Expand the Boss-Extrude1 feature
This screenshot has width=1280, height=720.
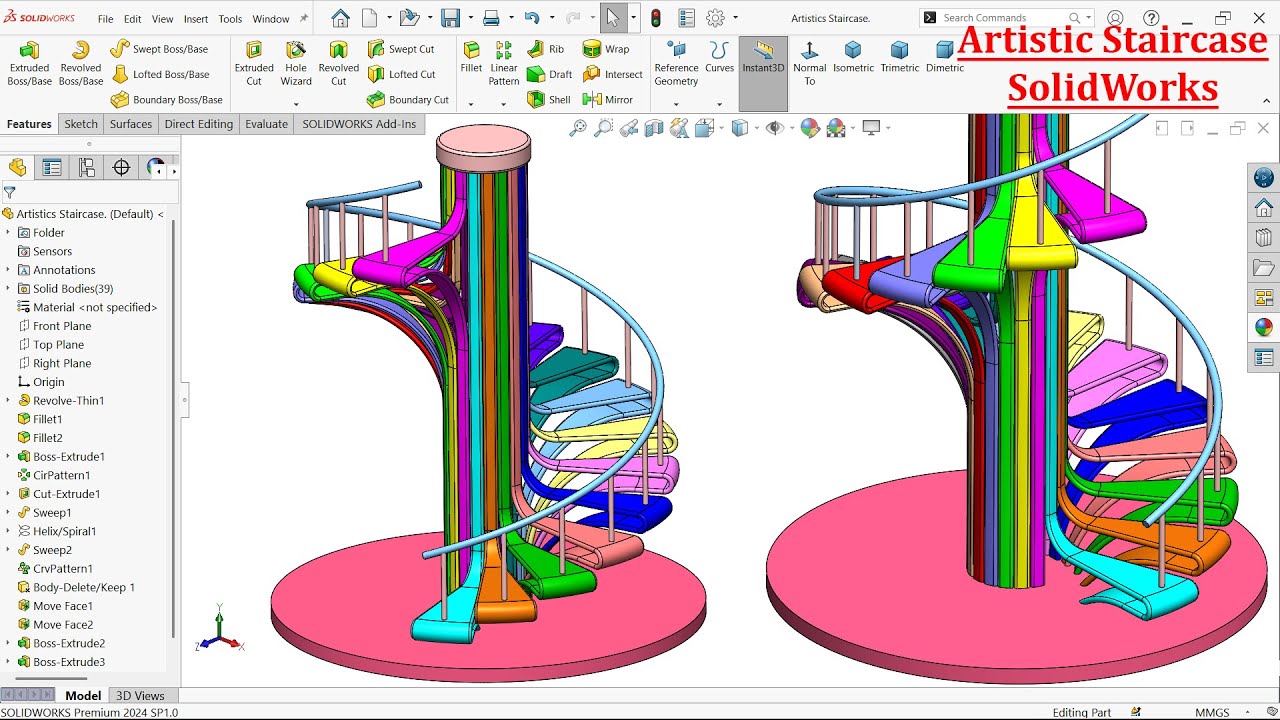[8, 457]
